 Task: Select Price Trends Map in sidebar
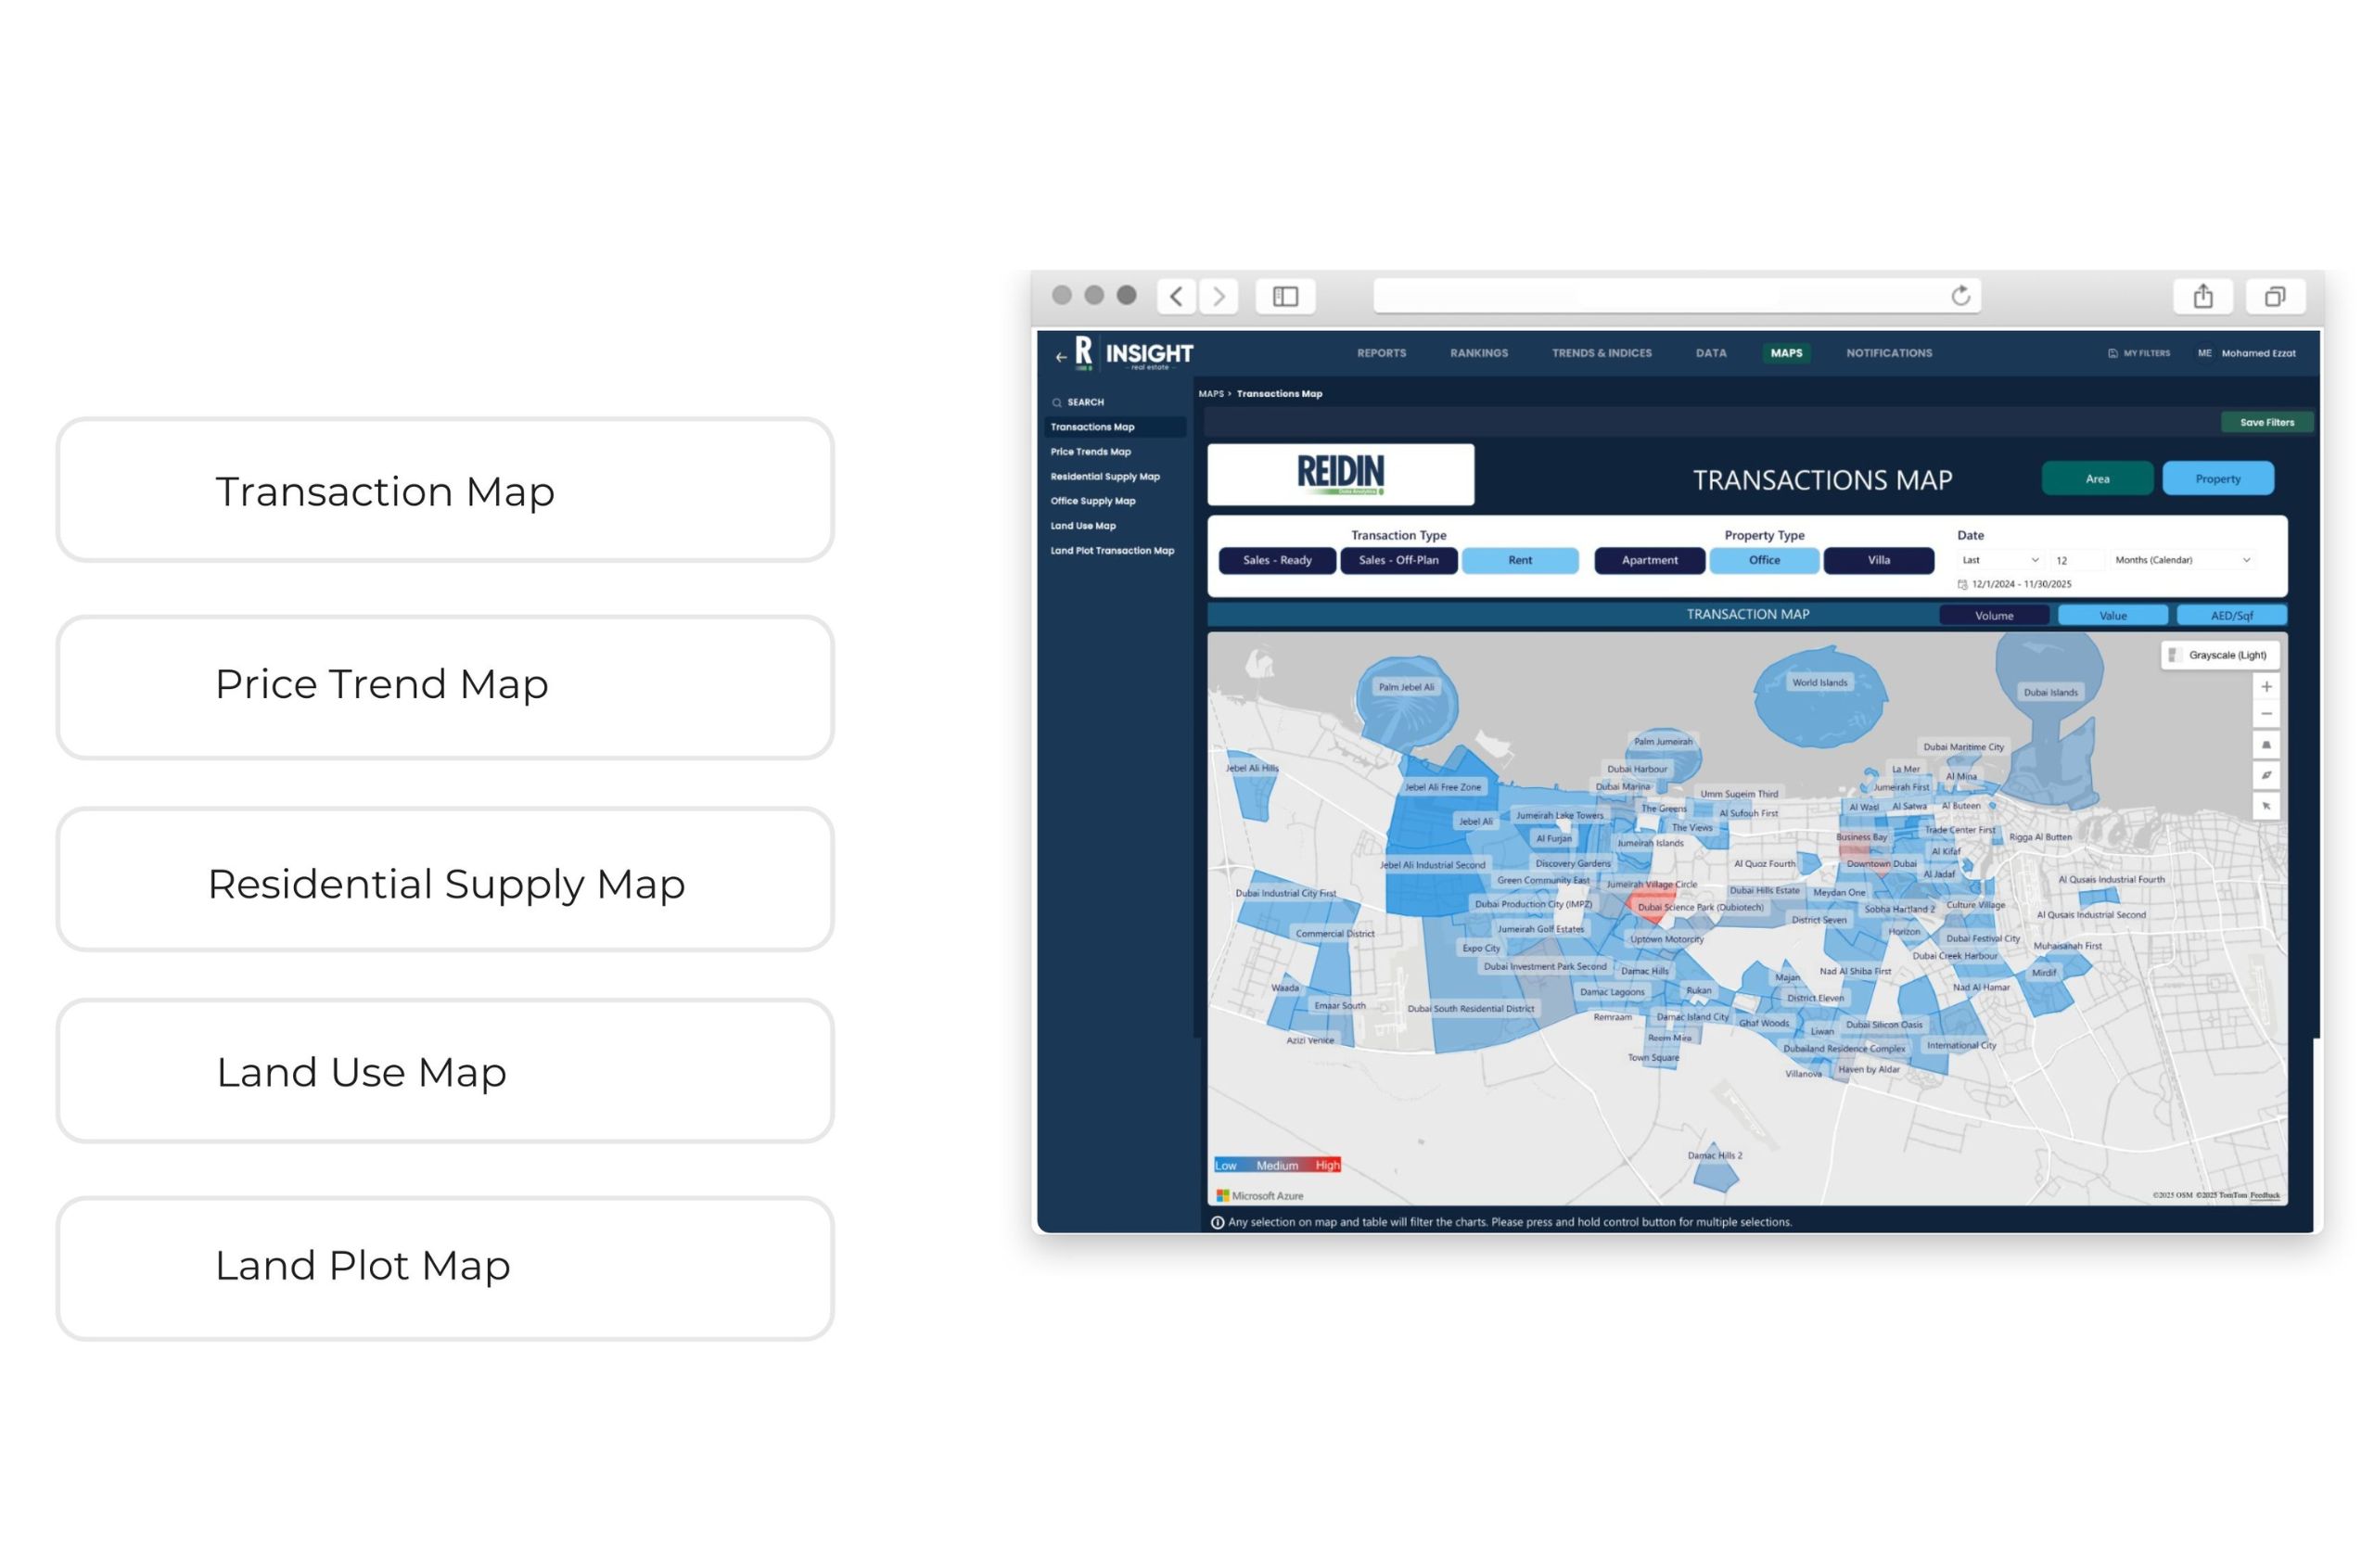click(x=1090, y=452)
